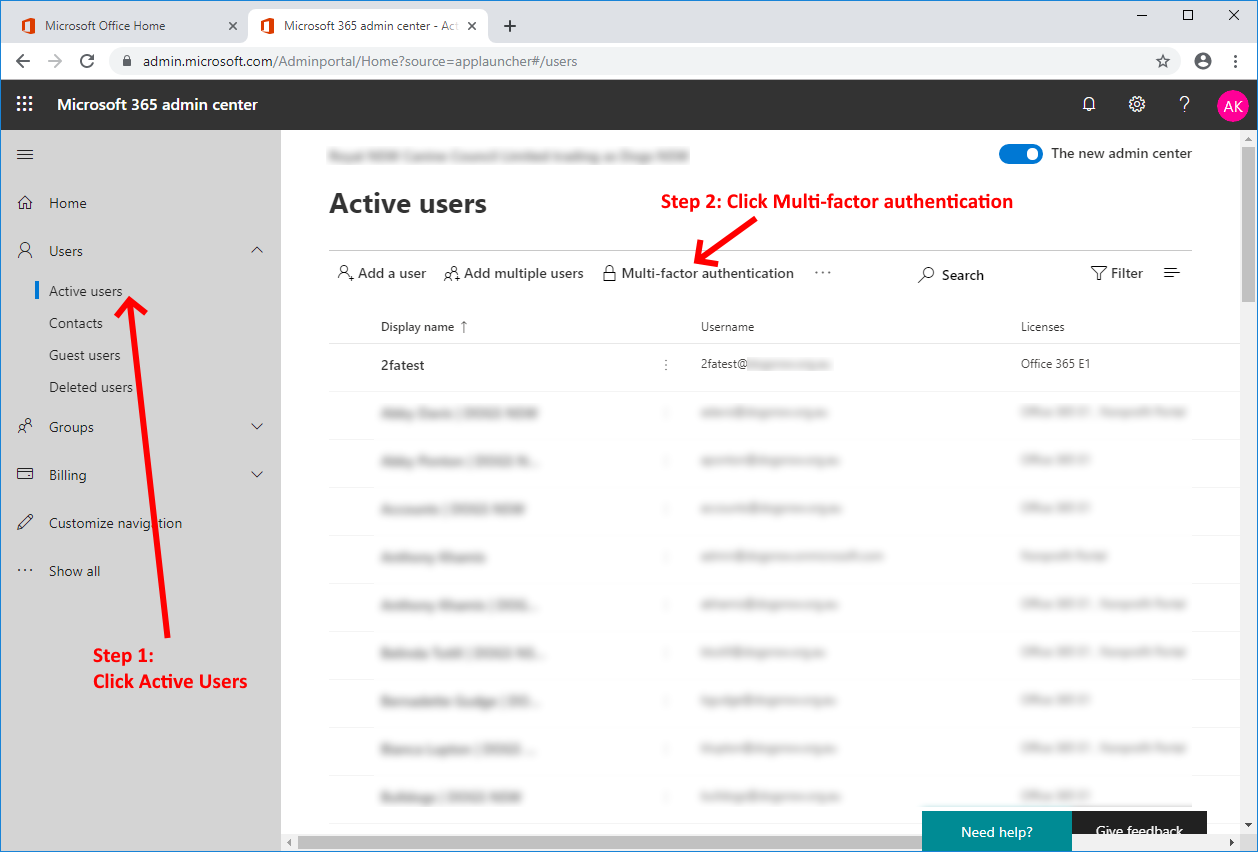Viewport: 1258px width, 852px height.
Task: Open the 2fatest user entry
Action: tap(403, 365)
